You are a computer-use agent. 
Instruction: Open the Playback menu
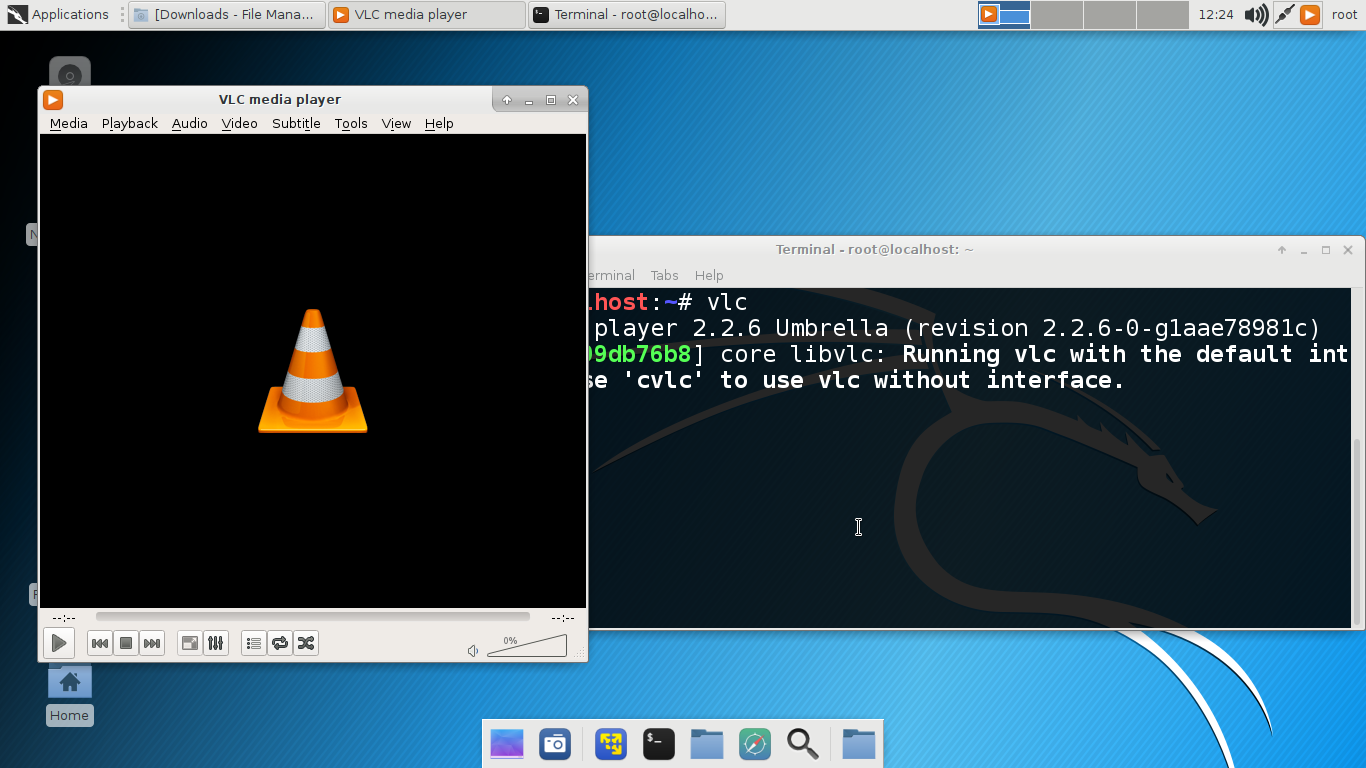tap(129, 123)
